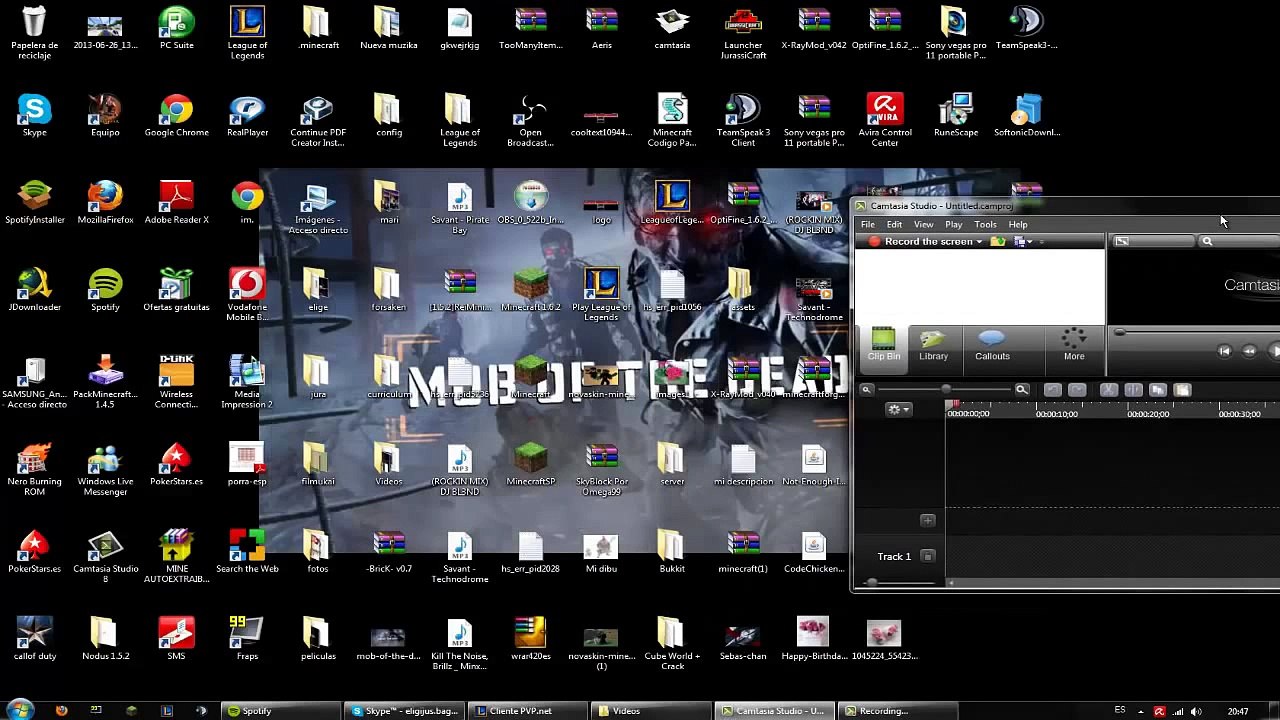Image resolution: width=1280 pixels, height=720 pixels.
Task: Select the TeamSpeak 3 Client desktop icon
Action: tap(743, 121)
